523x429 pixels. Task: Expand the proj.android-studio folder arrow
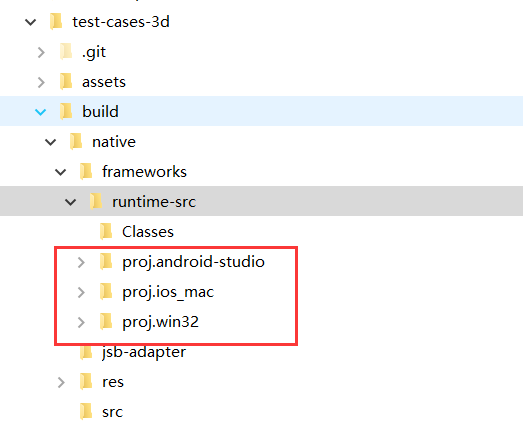(81, 263)
